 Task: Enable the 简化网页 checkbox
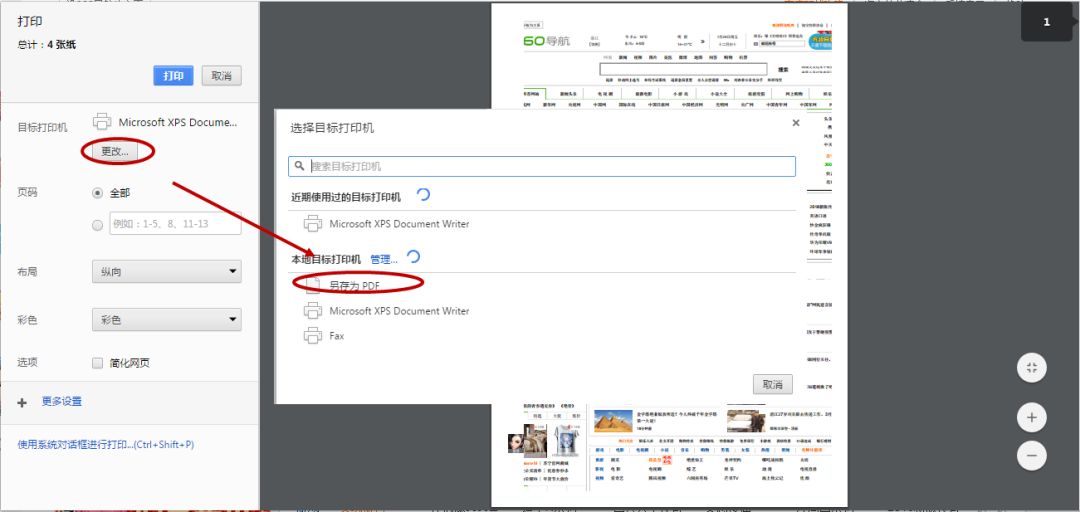coord(98,363)
